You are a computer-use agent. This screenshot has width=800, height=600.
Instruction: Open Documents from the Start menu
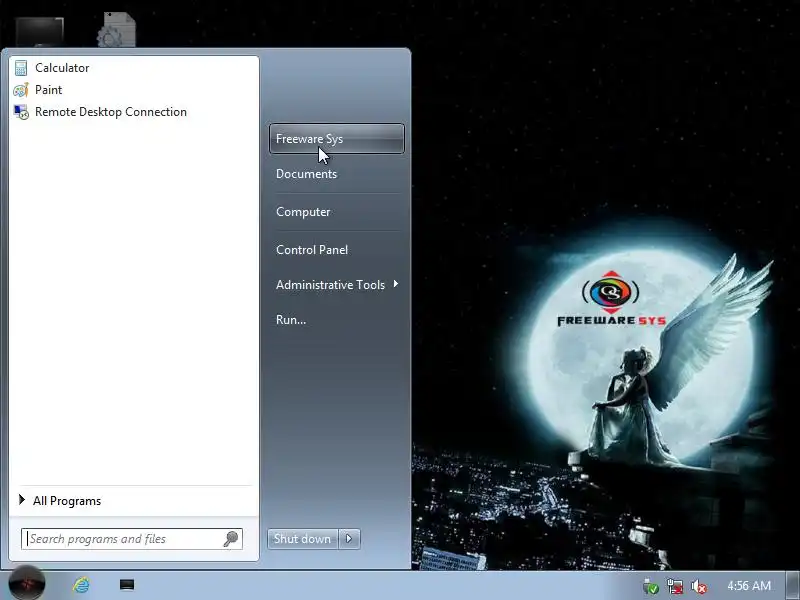click(x=337, y=174)
